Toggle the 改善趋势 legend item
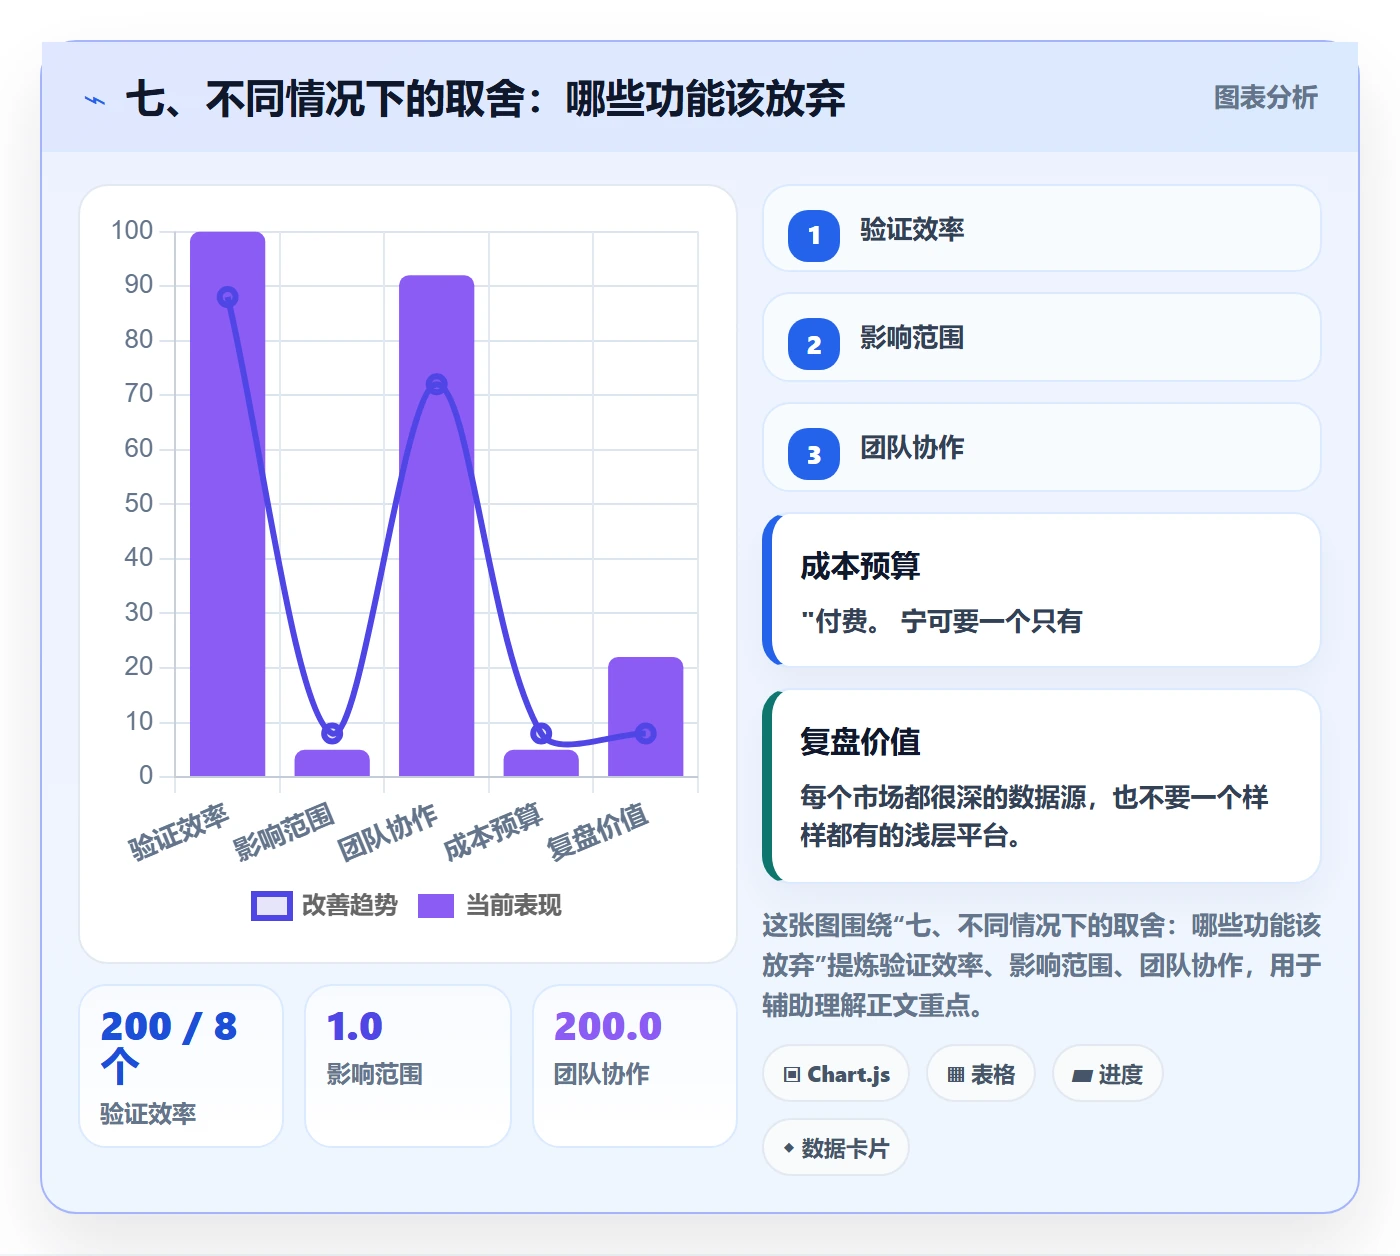1400x1256 pixels. [x=324, y=905]
